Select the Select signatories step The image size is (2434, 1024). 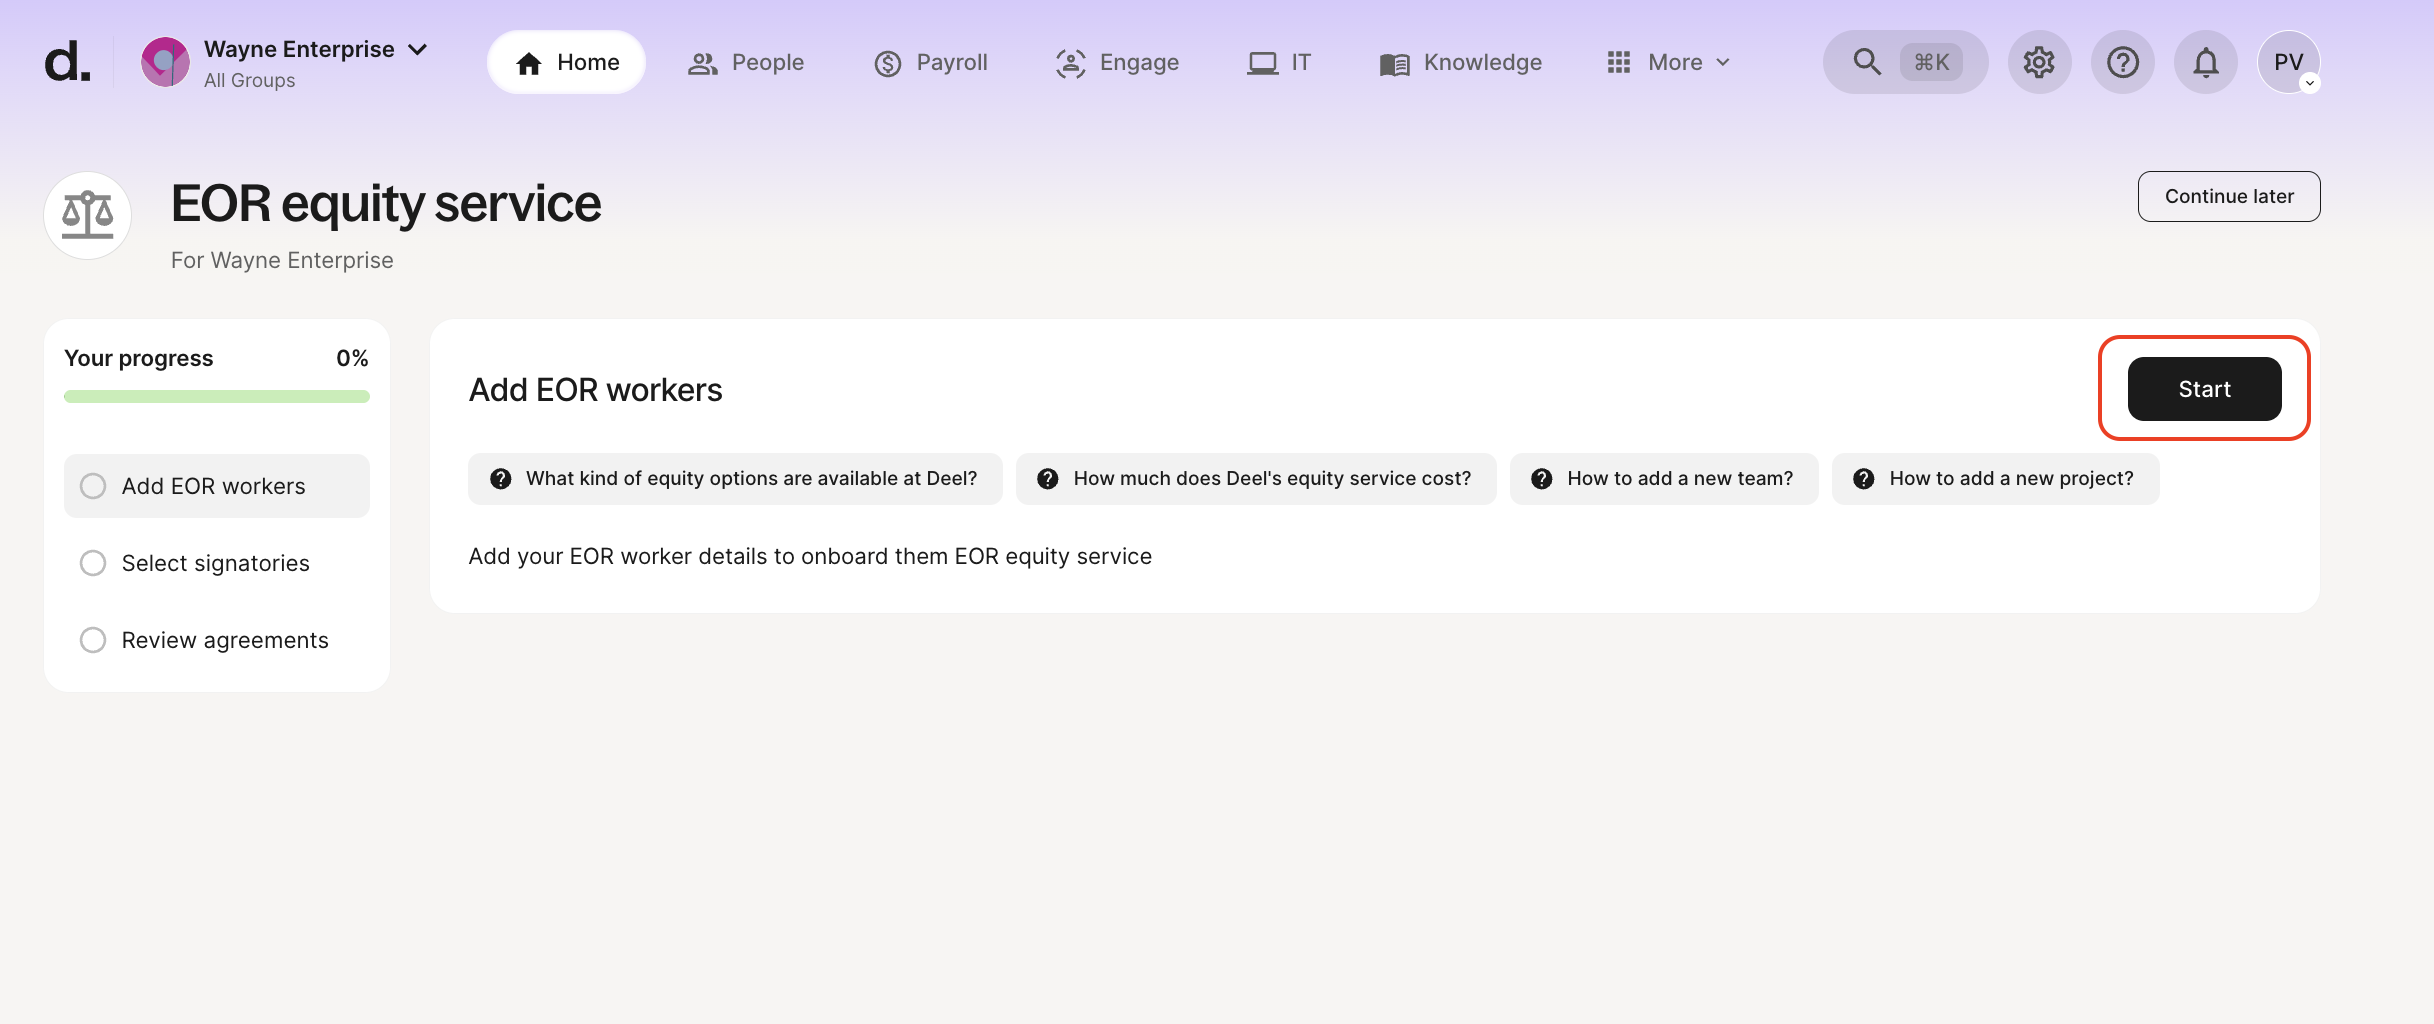click(x=217, y=563)
